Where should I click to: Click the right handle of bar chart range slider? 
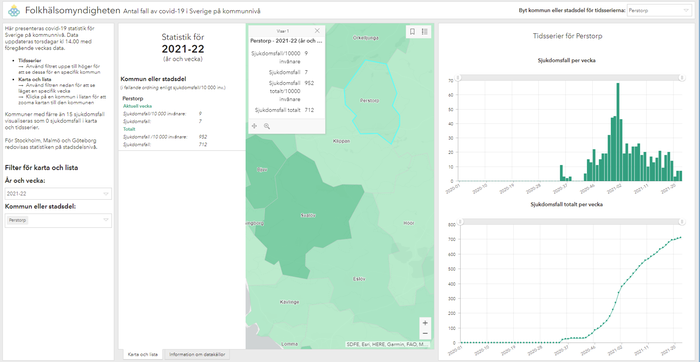(682, 78)
